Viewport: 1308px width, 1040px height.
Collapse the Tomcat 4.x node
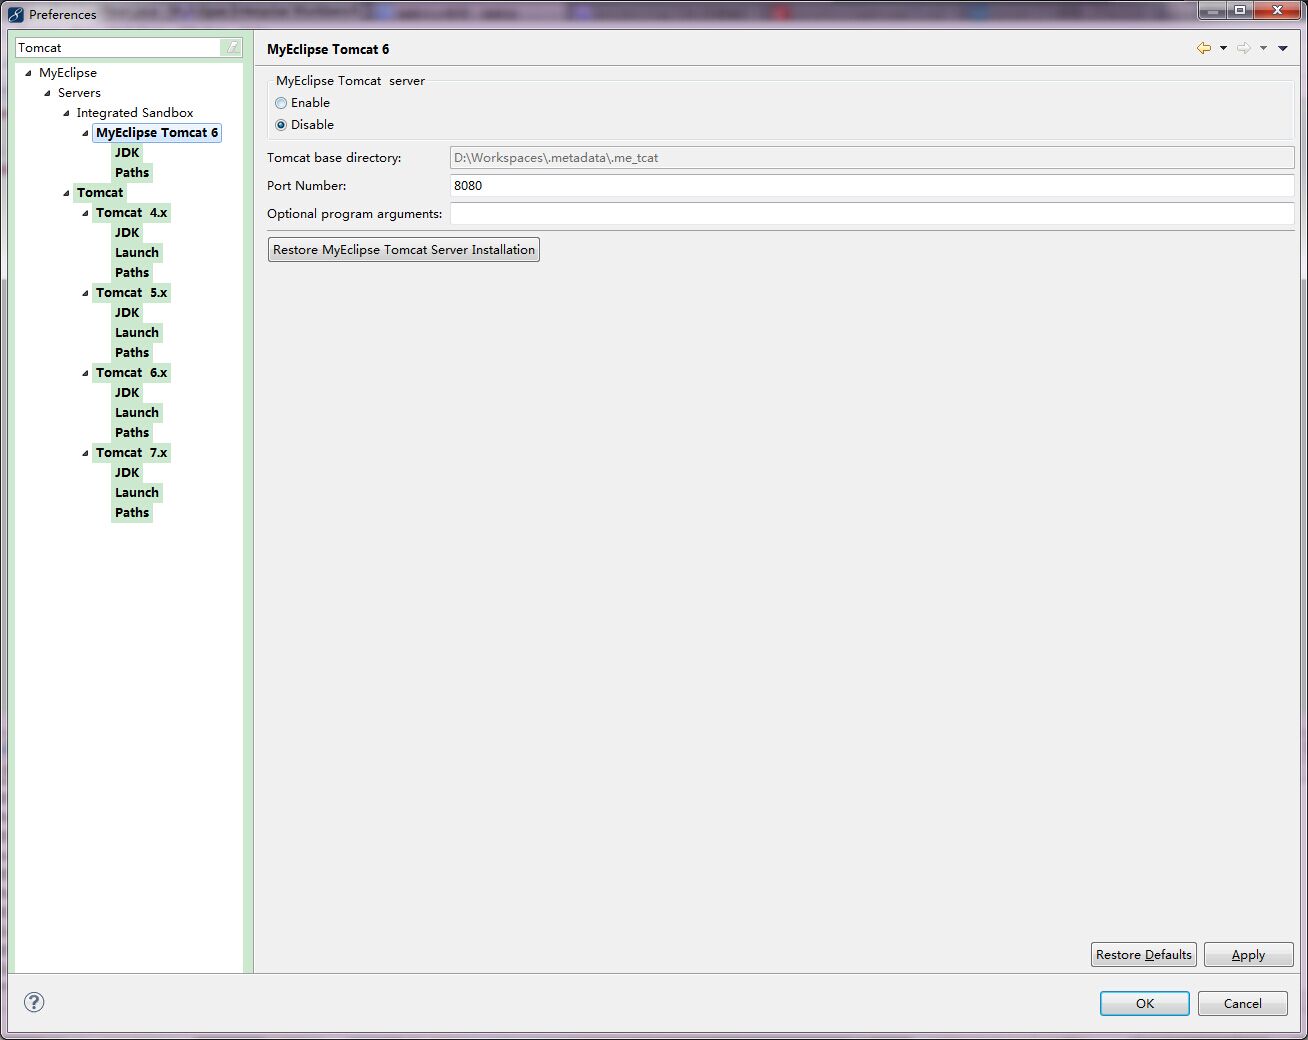pyautogui.click(x=85, y=213)
